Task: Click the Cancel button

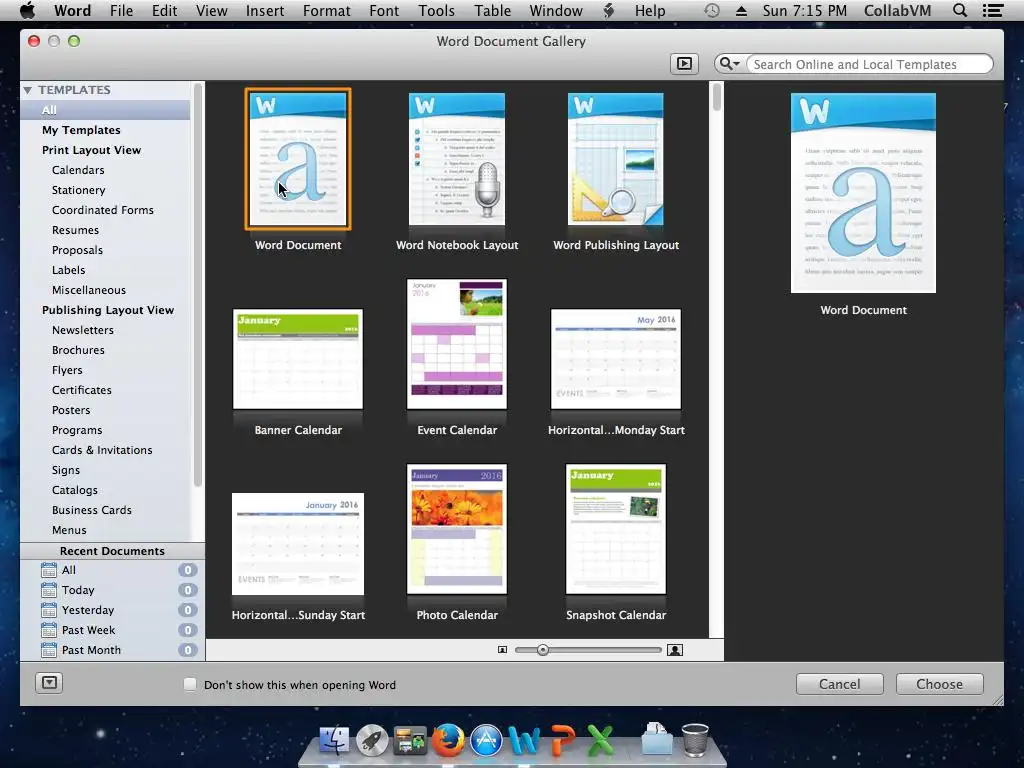Action: point(839,684)
